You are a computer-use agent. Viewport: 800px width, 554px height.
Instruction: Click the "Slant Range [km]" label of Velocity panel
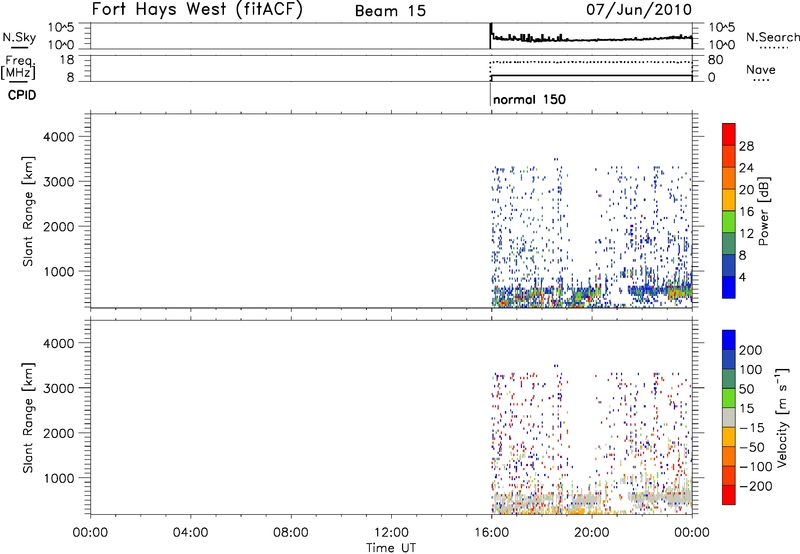click(x=28, y=418)
